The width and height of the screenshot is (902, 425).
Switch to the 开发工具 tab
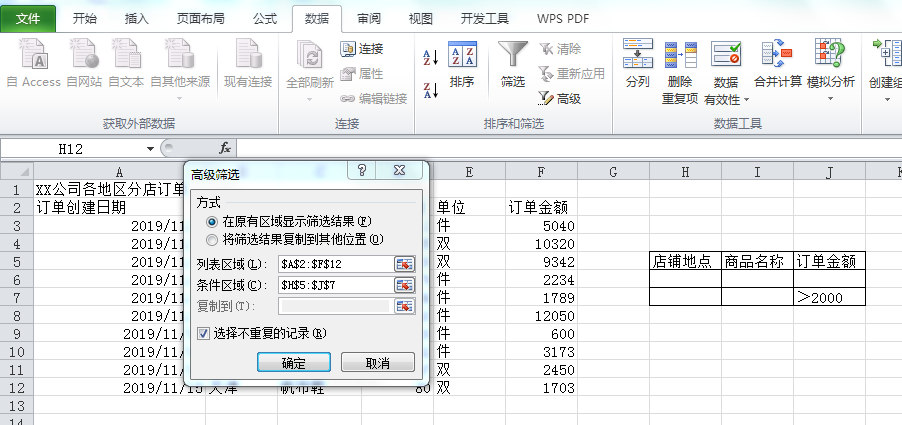click(x=484, y=19)
